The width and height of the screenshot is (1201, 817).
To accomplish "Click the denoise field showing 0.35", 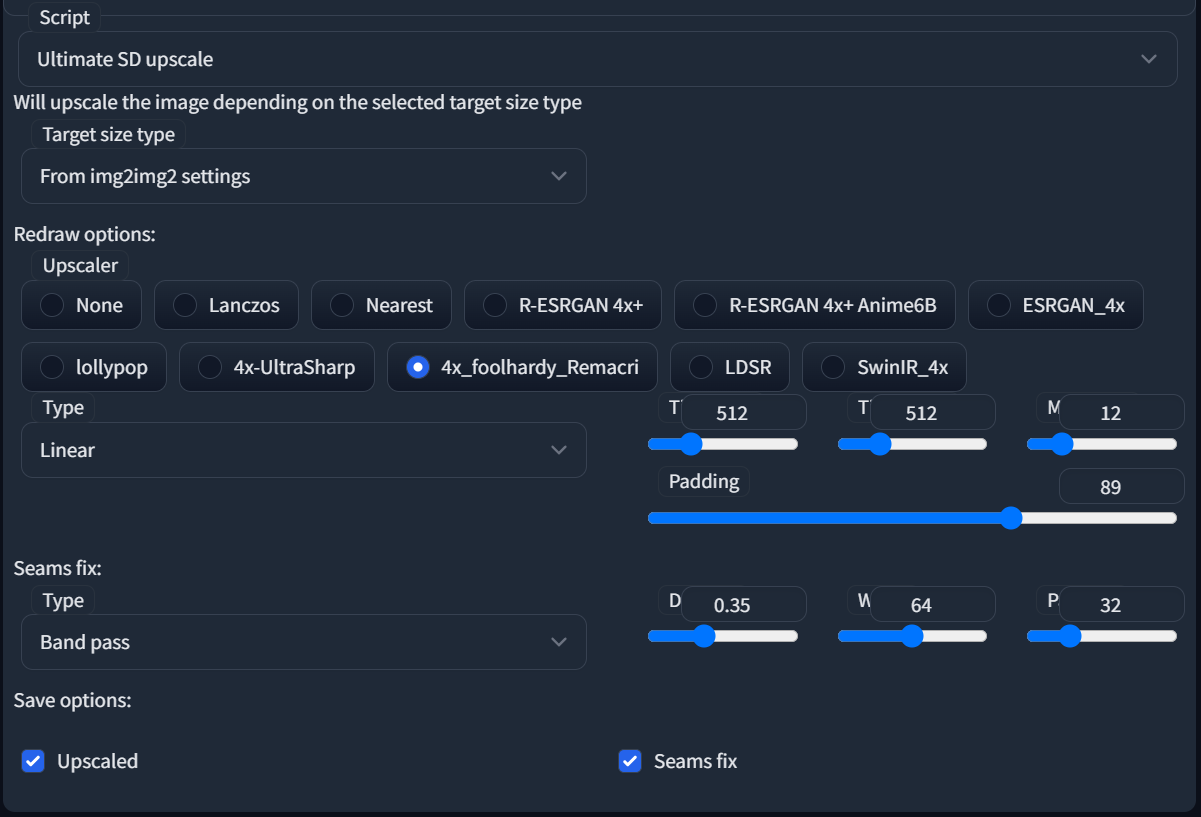I will [x=743, y=604].
